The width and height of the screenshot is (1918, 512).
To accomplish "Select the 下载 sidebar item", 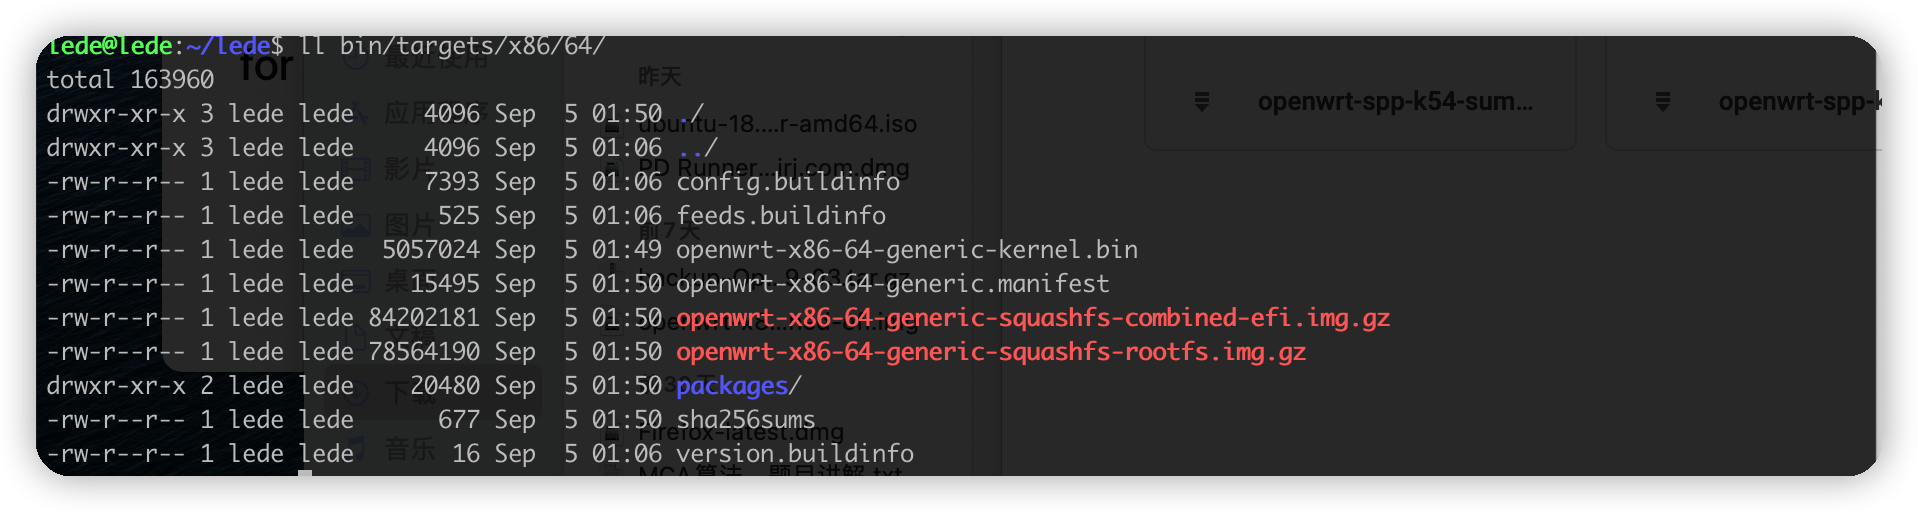I will (410, 392).
